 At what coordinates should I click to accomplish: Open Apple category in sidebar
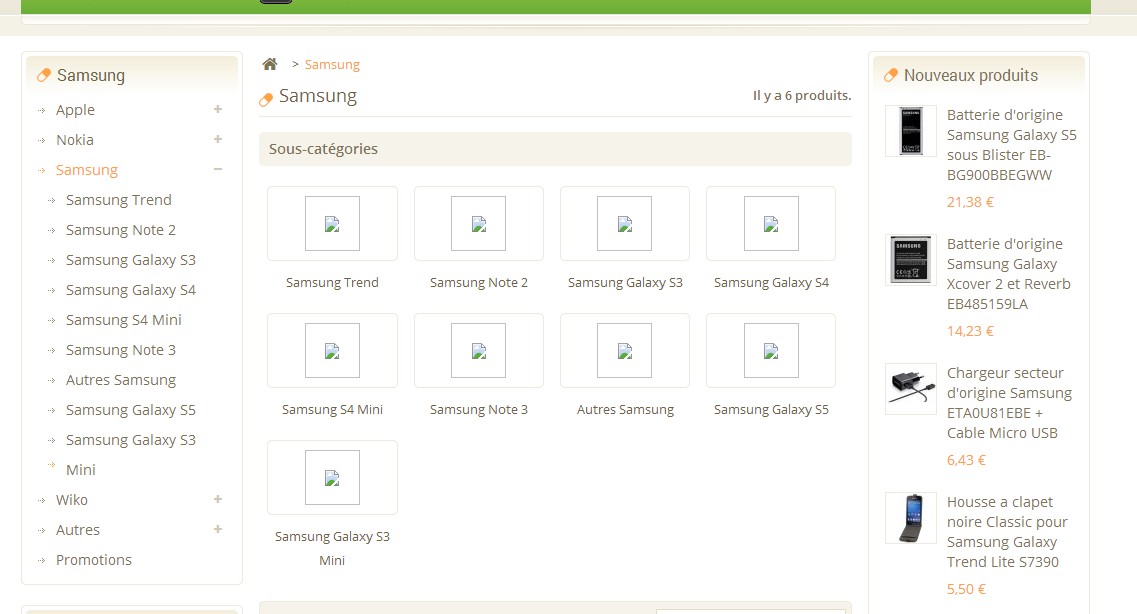[x=75, y=110]
